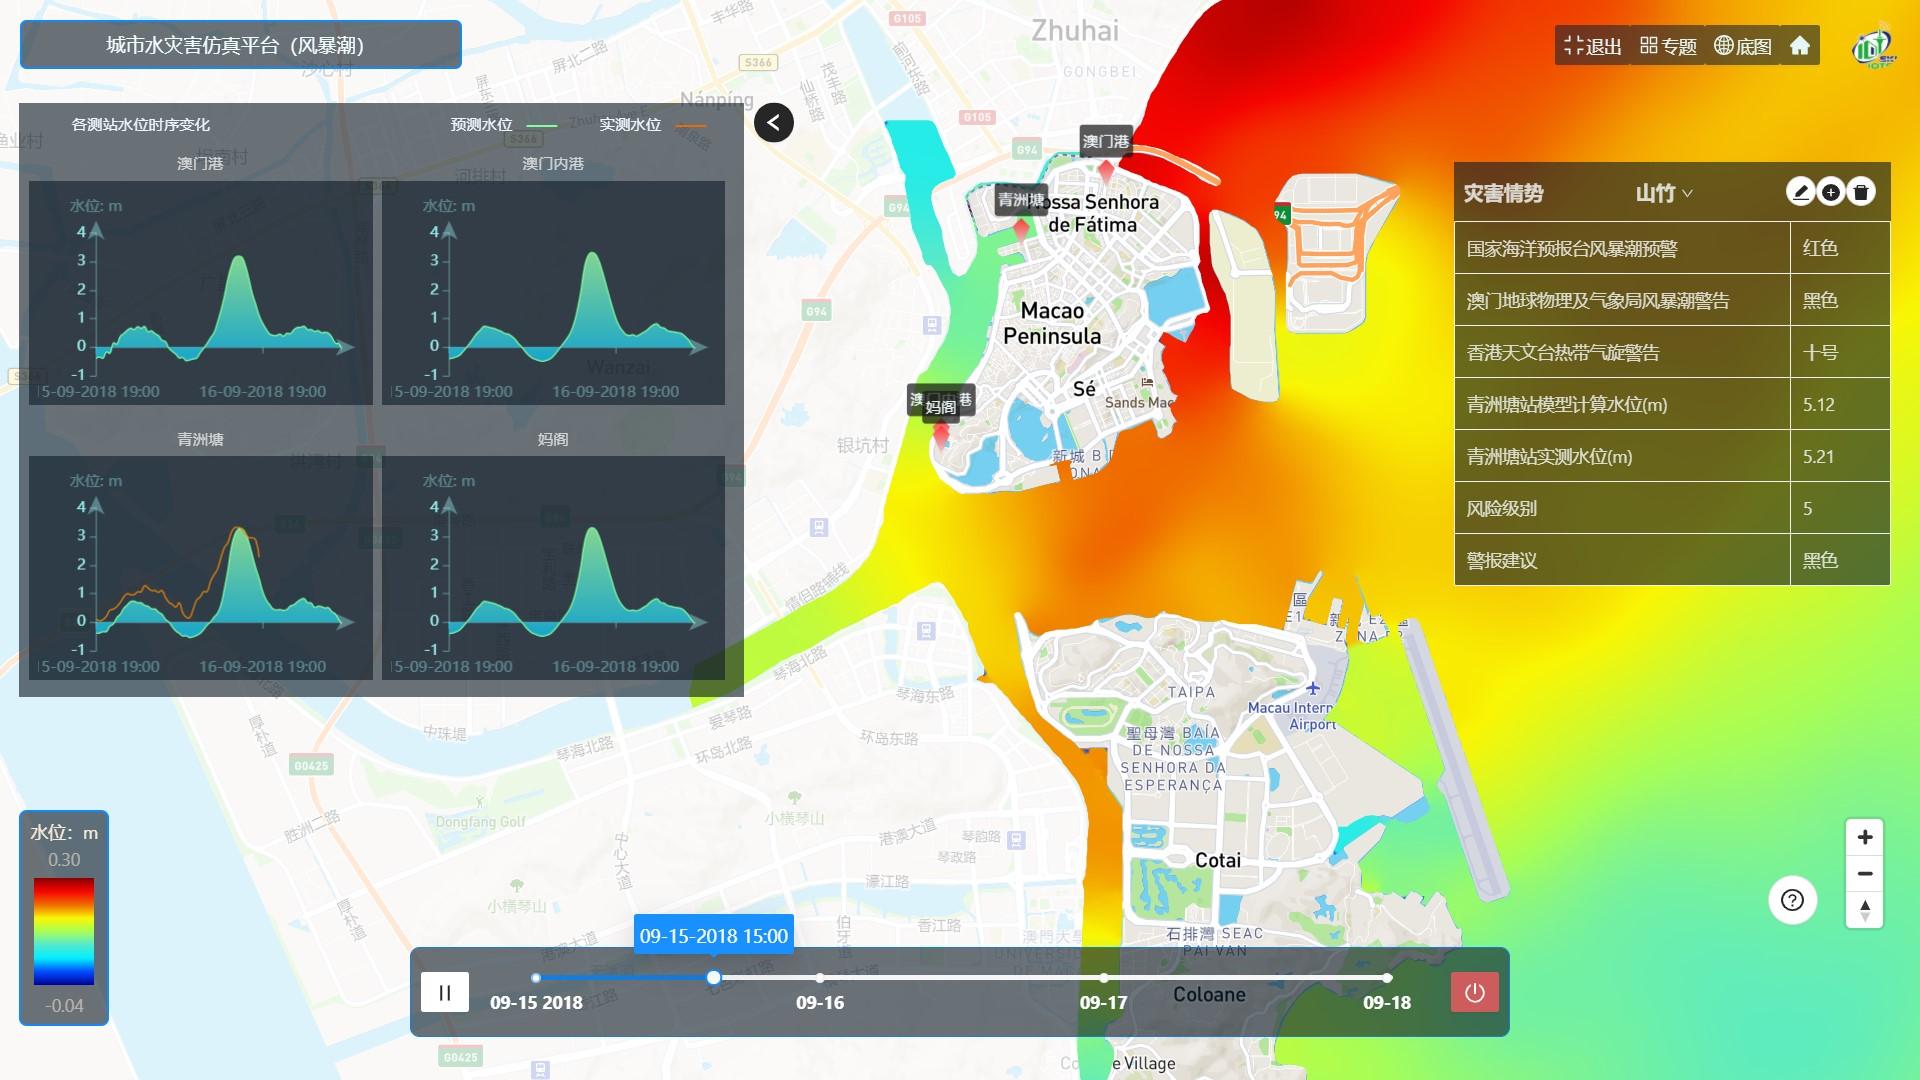Zoom out the map with minus button
This screenshot has width=1920, height=1080.
1865,873
